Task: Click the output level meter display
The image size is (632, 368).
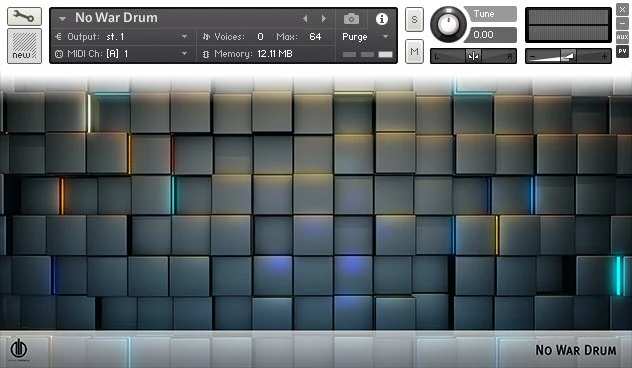Action: coord(568,25)
